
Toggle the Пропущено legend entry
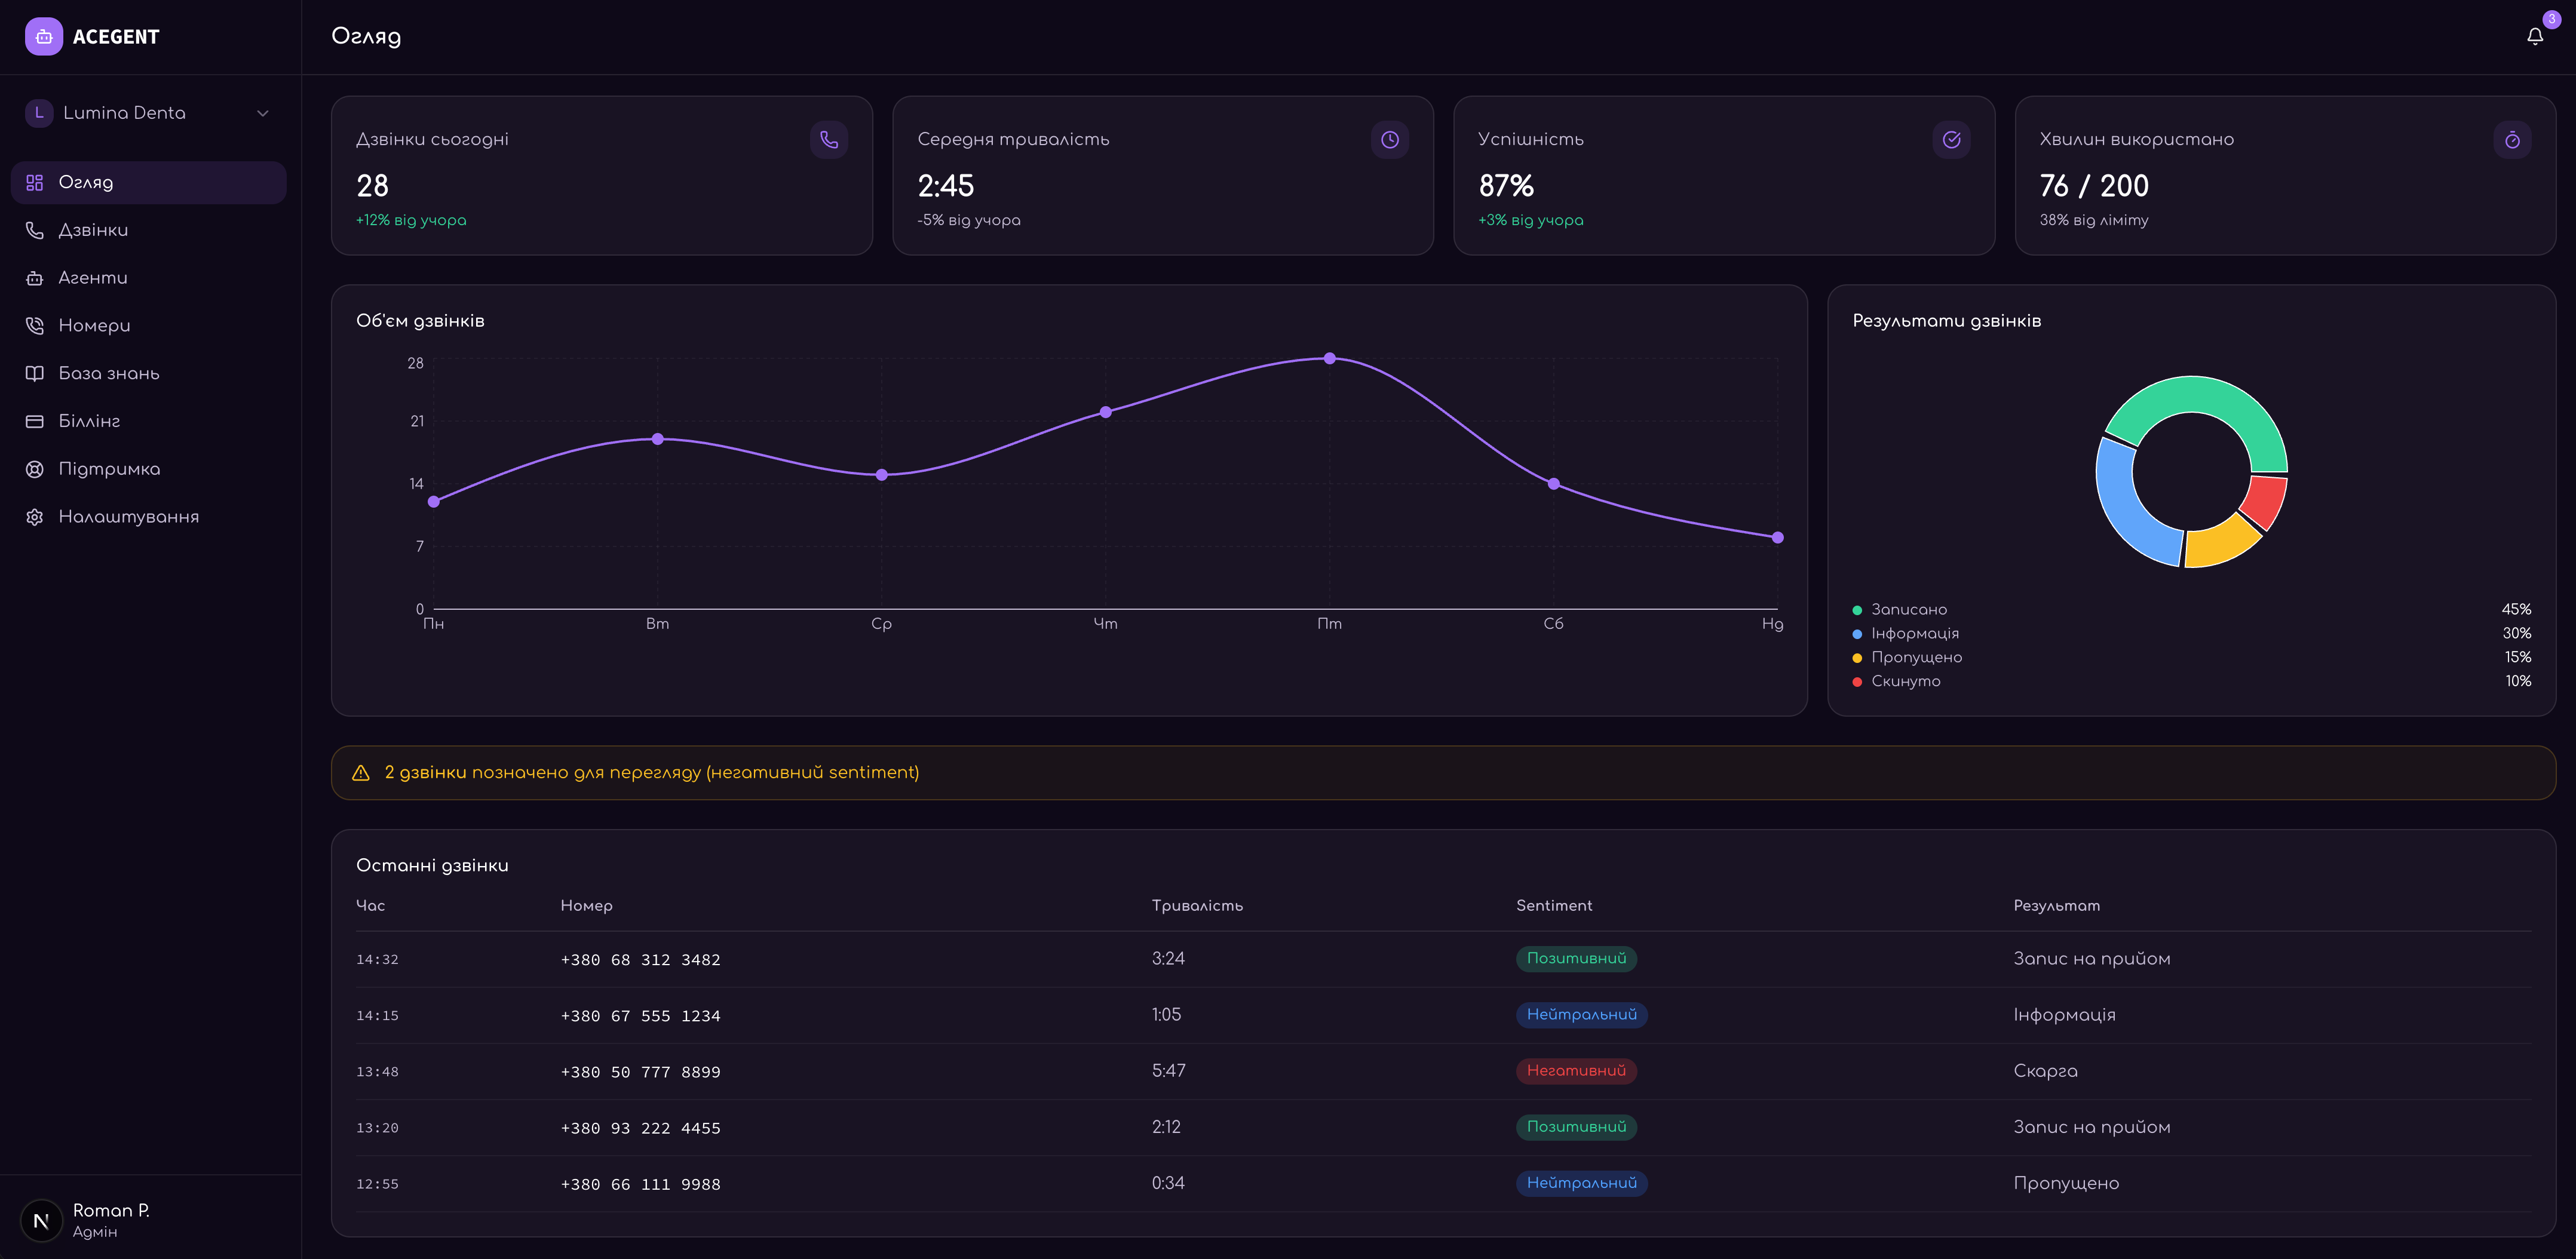click(1916, 657)
